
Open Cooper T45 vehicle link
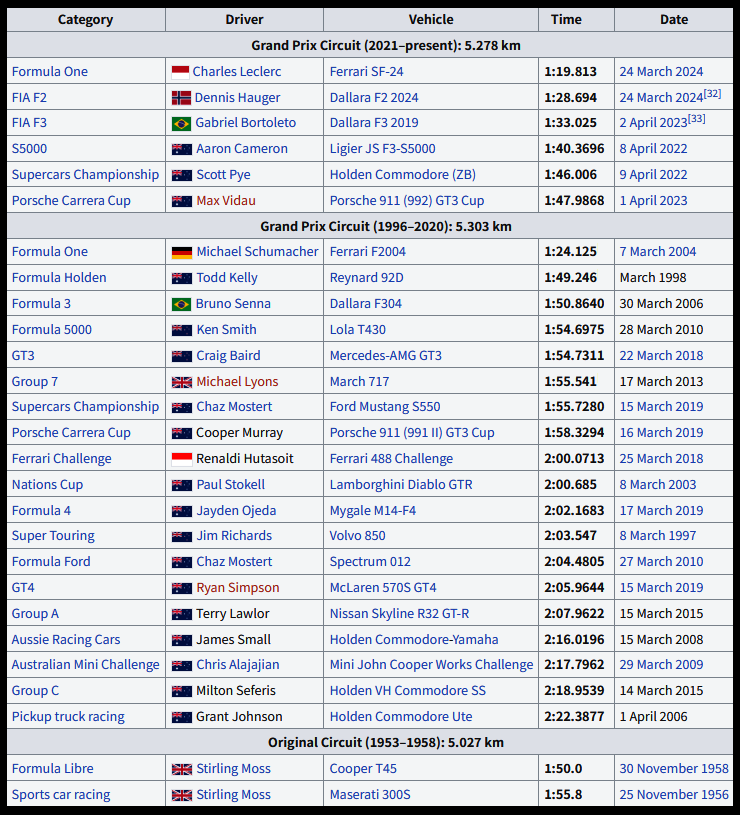point(363,768)
